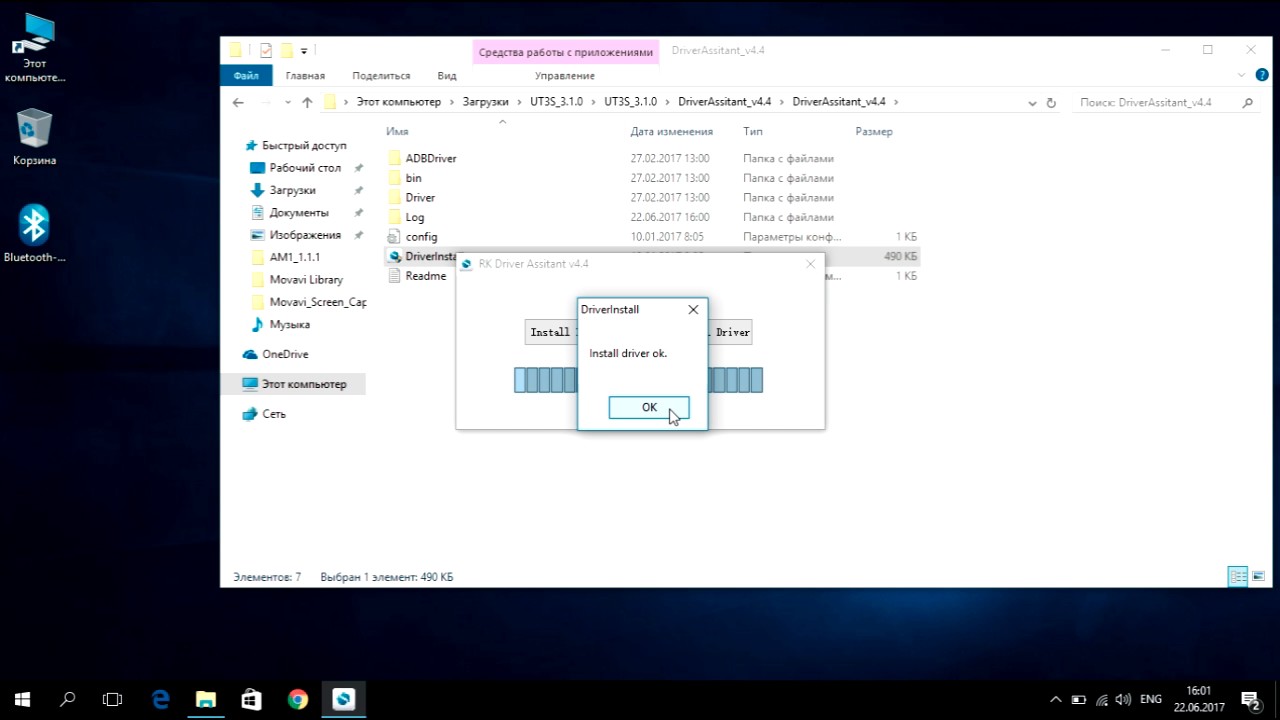Open the Главная ribbon tab
The width and height of the screenshot is (1280, 720).
point(305,76)
